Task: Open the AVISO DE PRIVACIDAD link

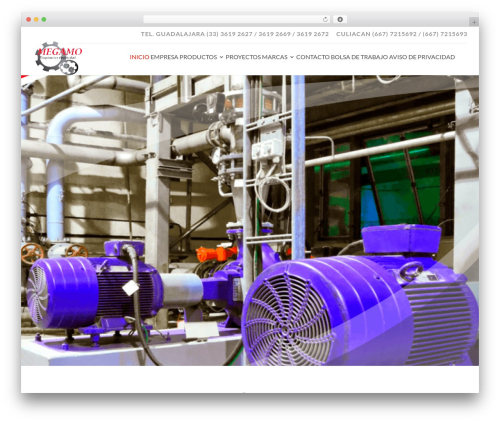Action: point(422,57)
